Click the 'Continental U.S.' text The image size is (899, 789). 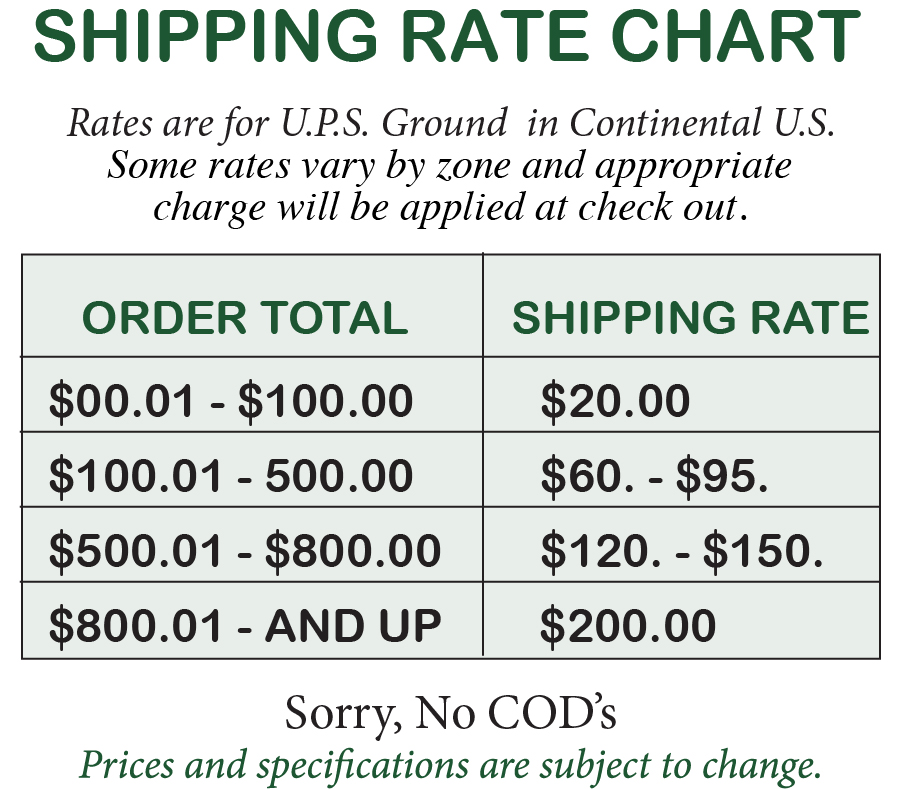coord(702,124)
